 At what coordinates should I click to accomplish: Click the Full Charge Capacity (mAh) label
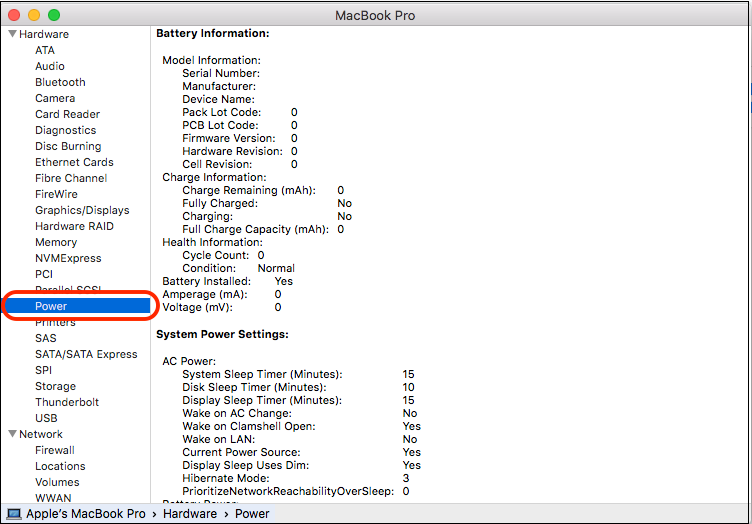tap(255, 229)
